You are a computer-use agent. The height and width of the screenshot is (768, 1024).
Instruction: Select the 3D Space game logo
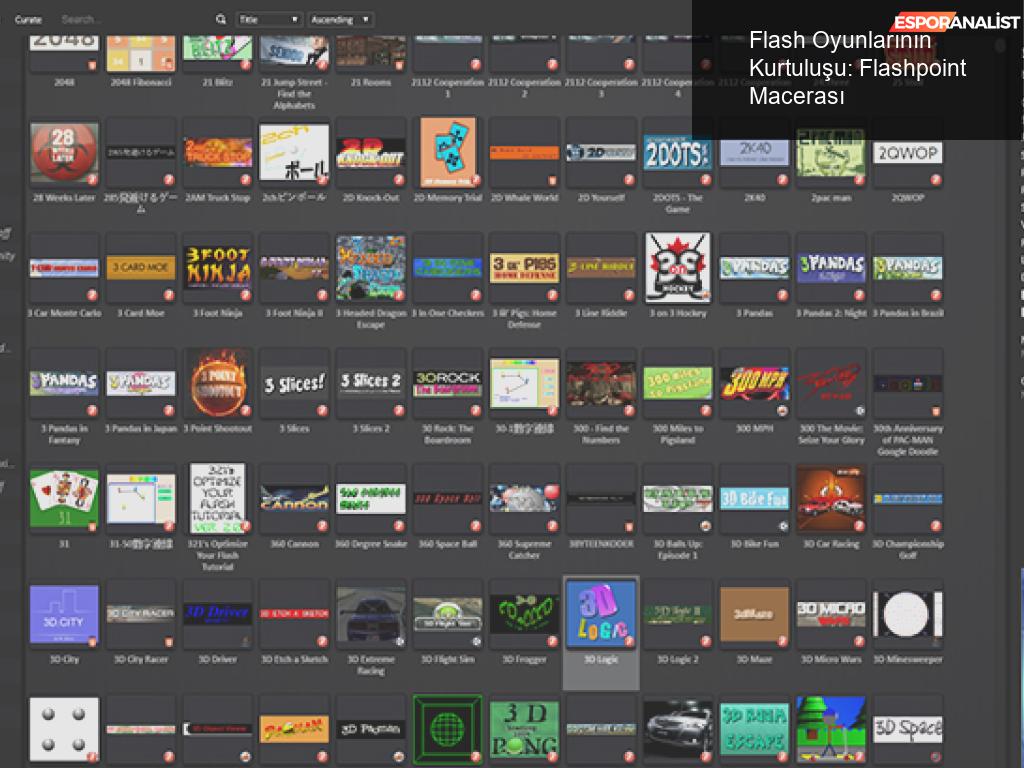pyautogui.click(x=908, y=729)
